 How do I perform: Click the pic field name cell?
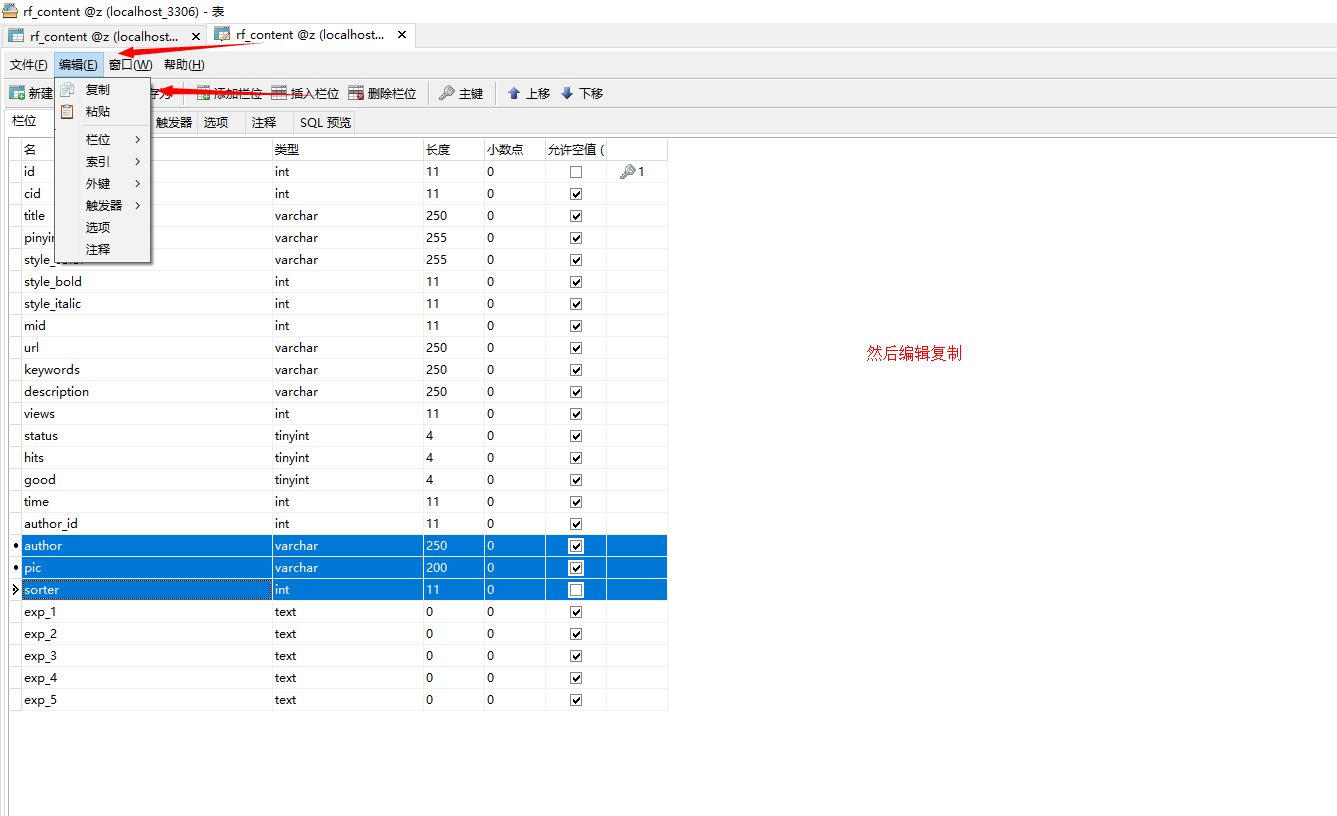147,568
